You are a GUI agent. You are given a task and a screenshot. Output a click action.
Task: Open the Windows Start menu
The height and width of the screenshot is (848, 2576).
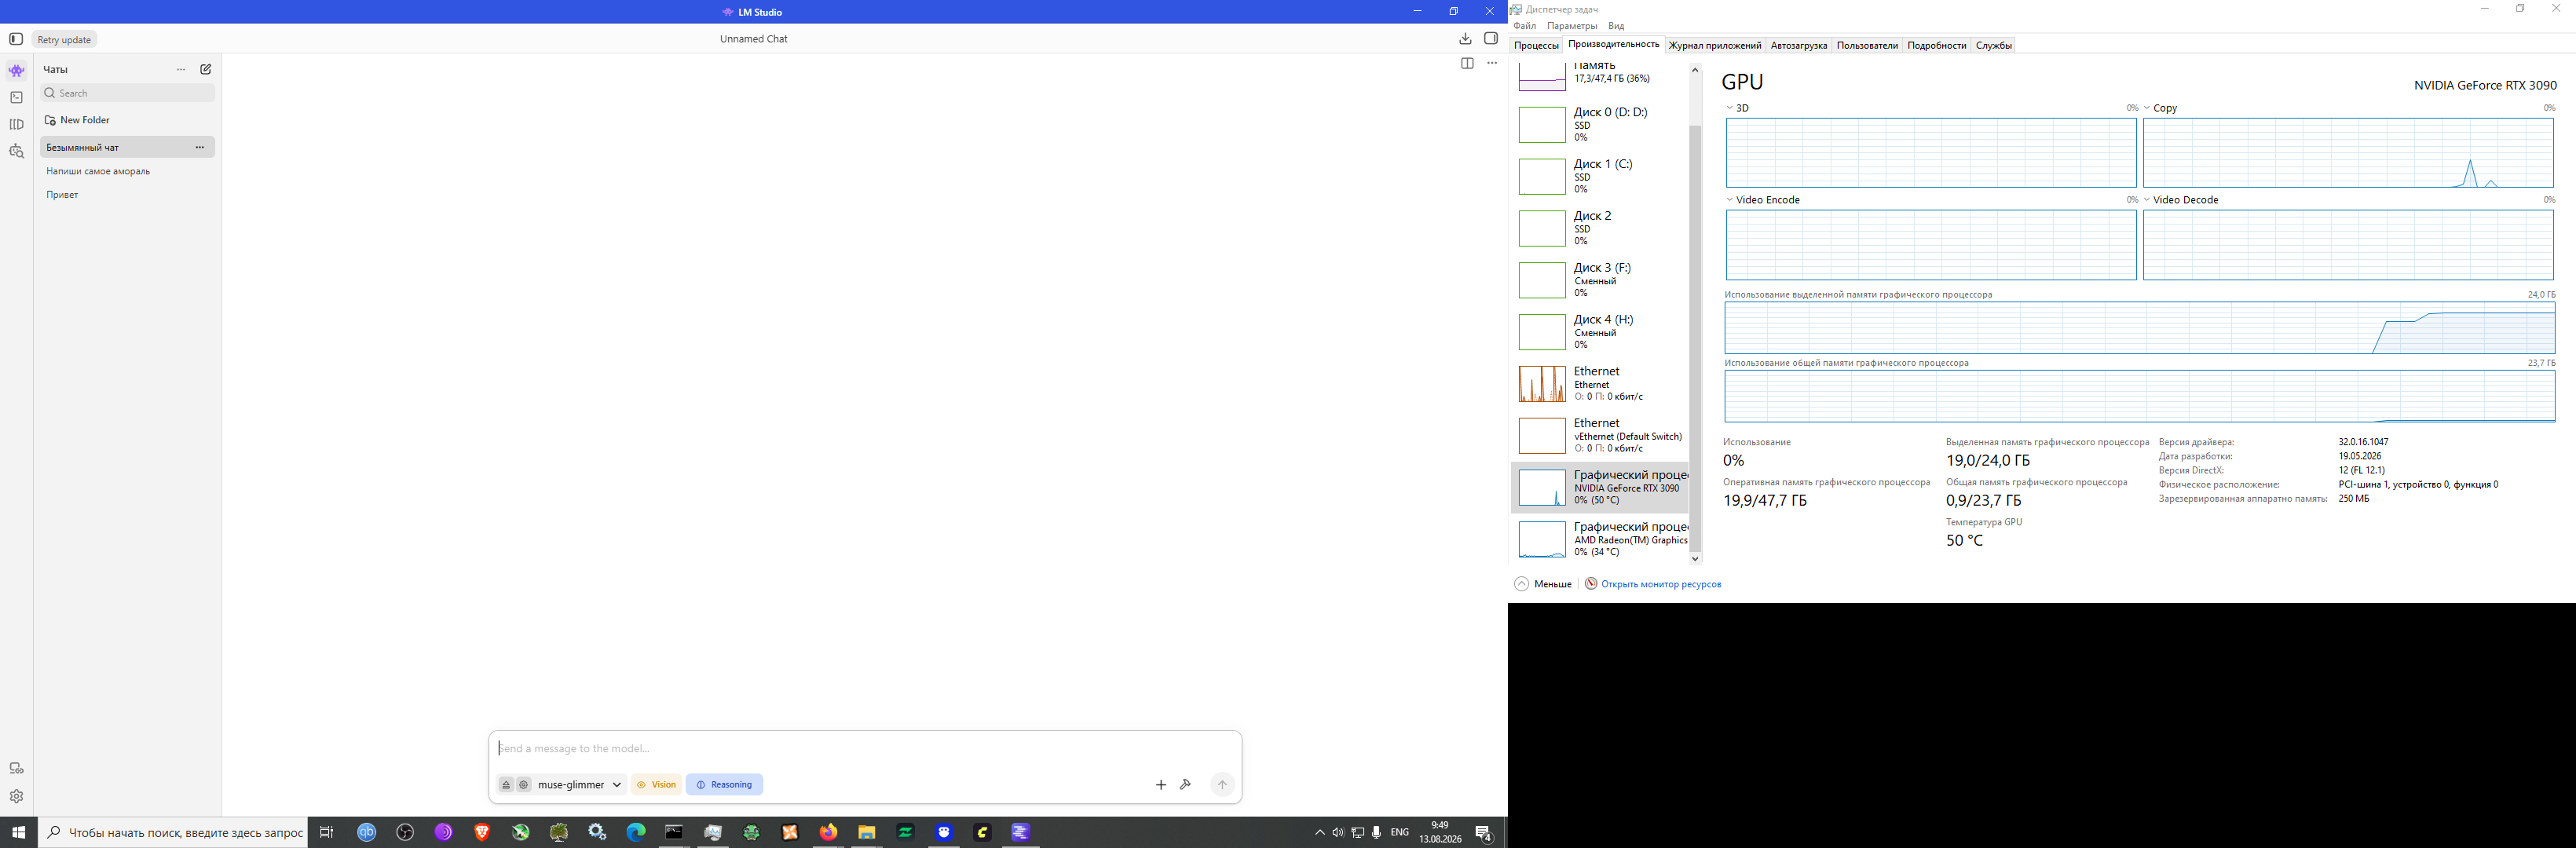pos(19,832)
